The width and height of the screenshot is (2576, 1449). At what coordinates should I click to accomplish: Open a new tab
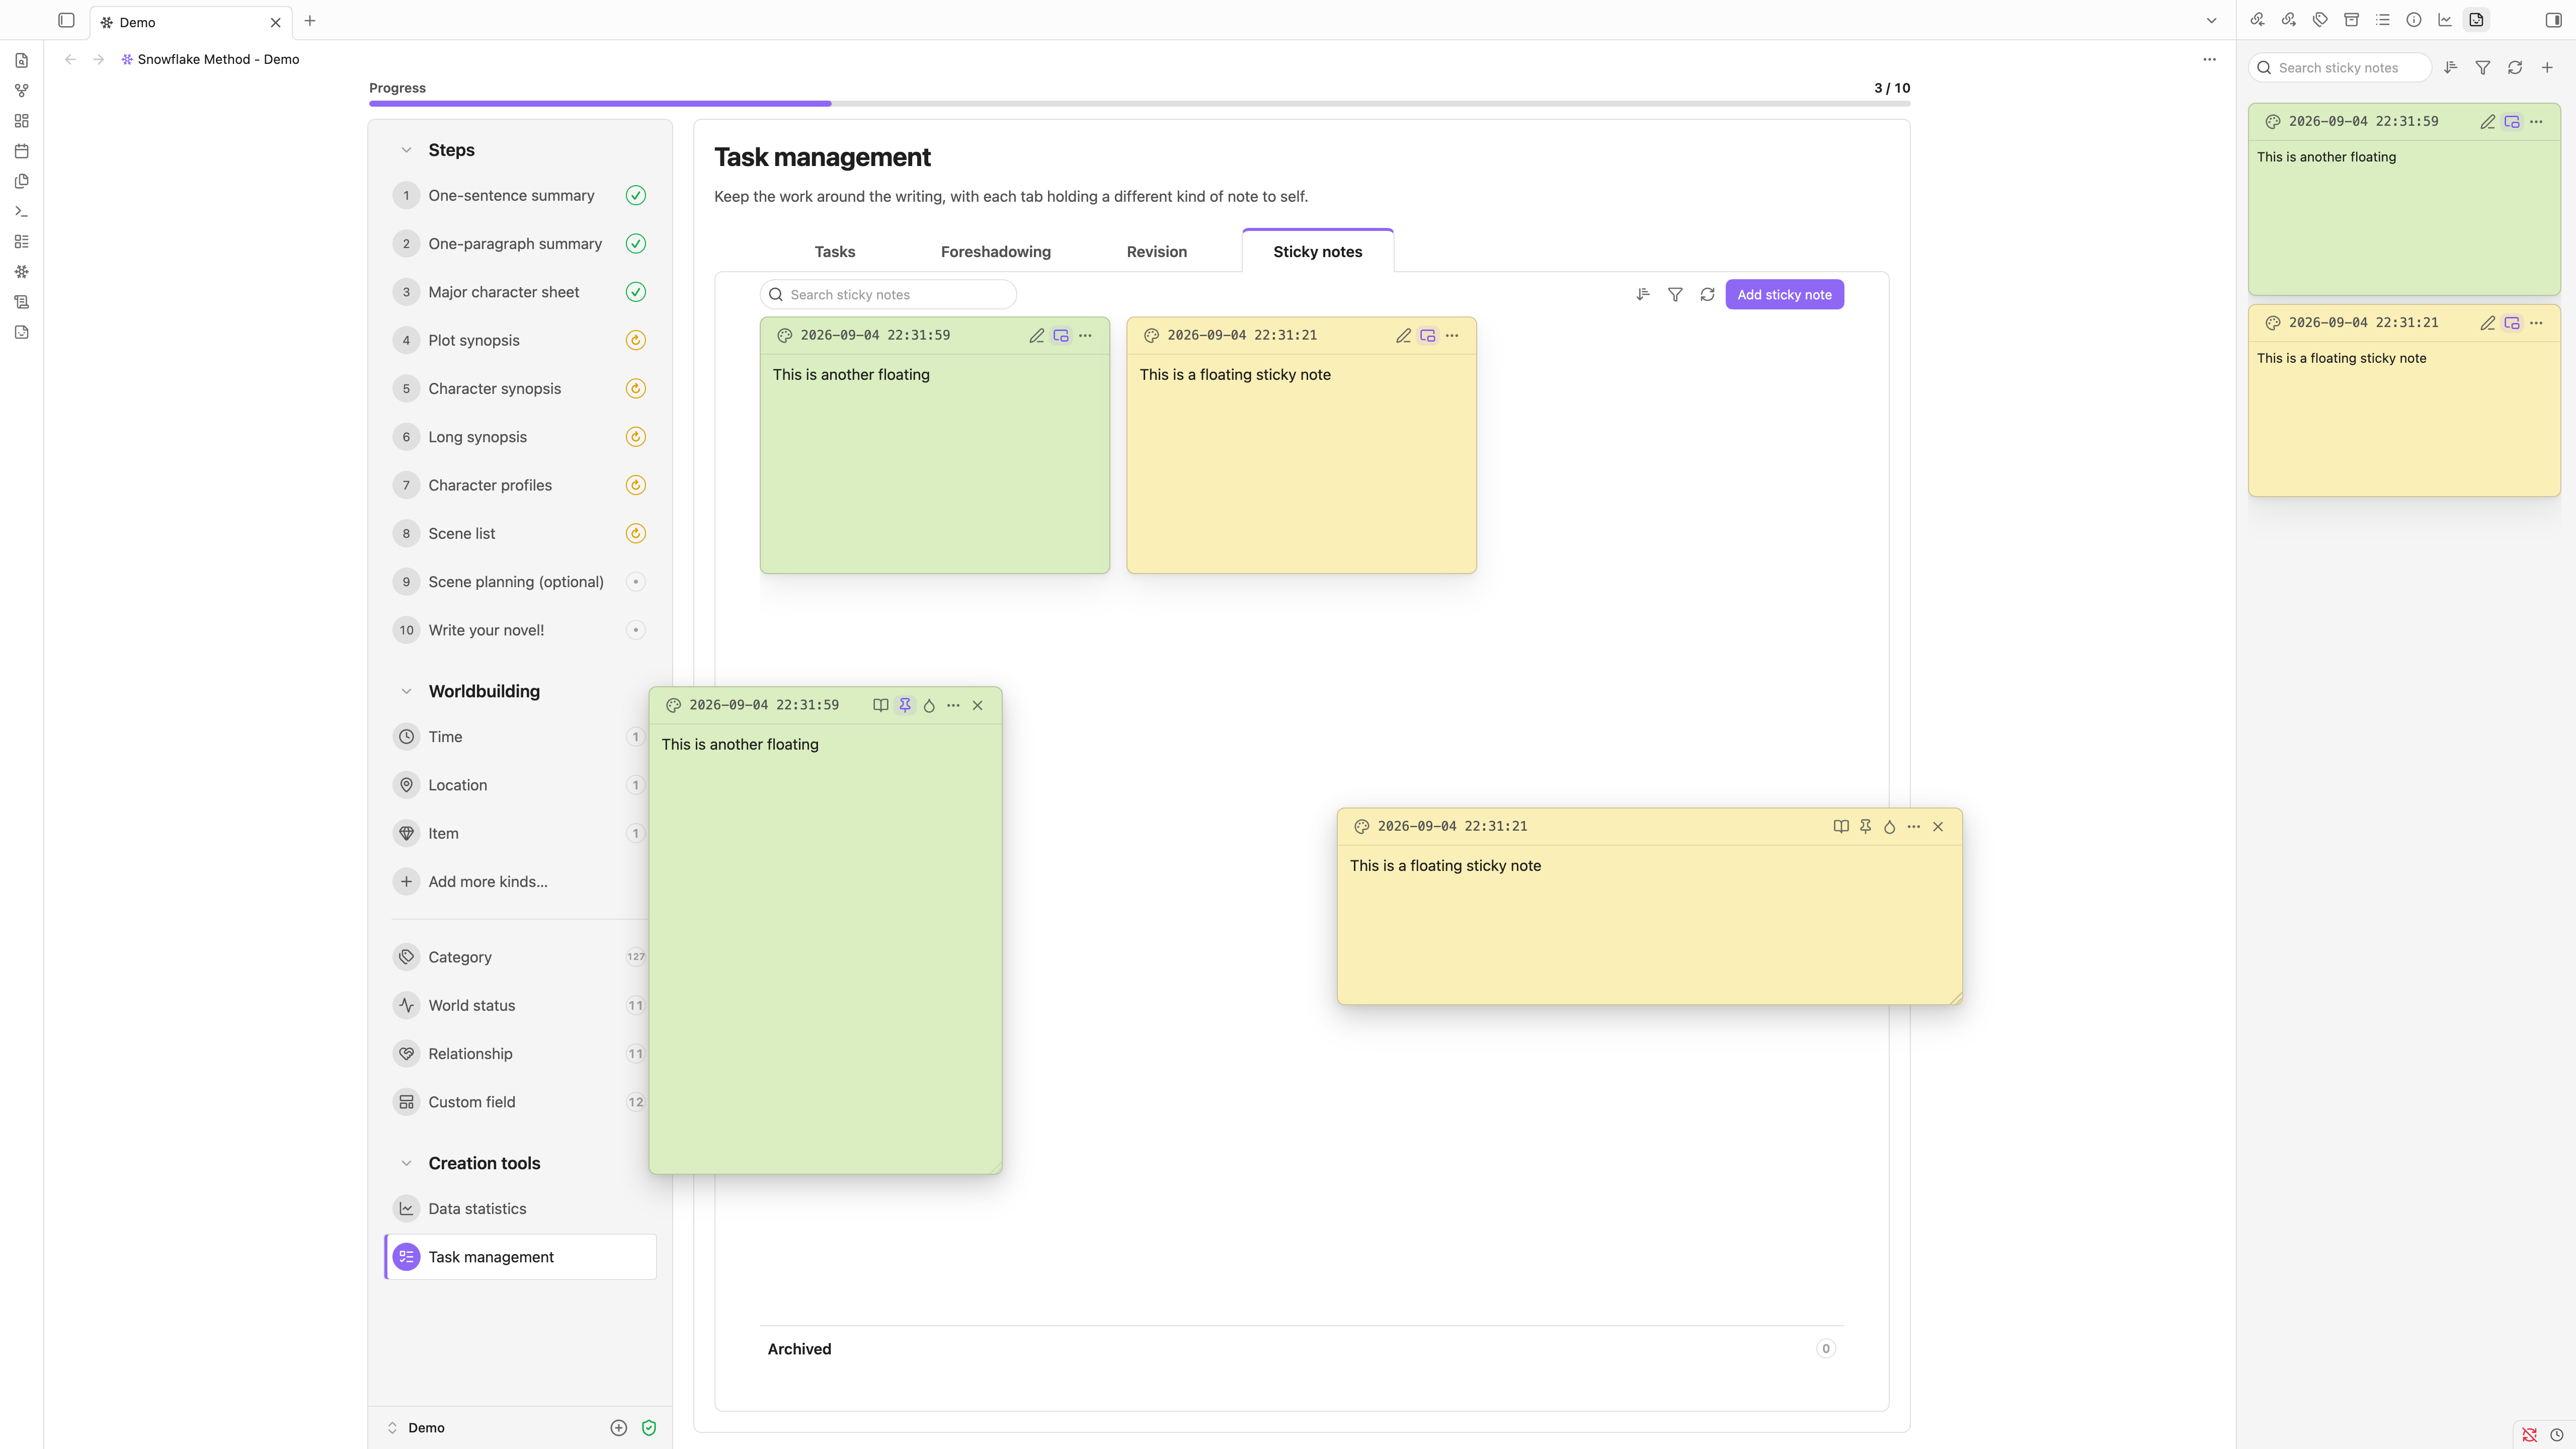(x=310, y=21)
